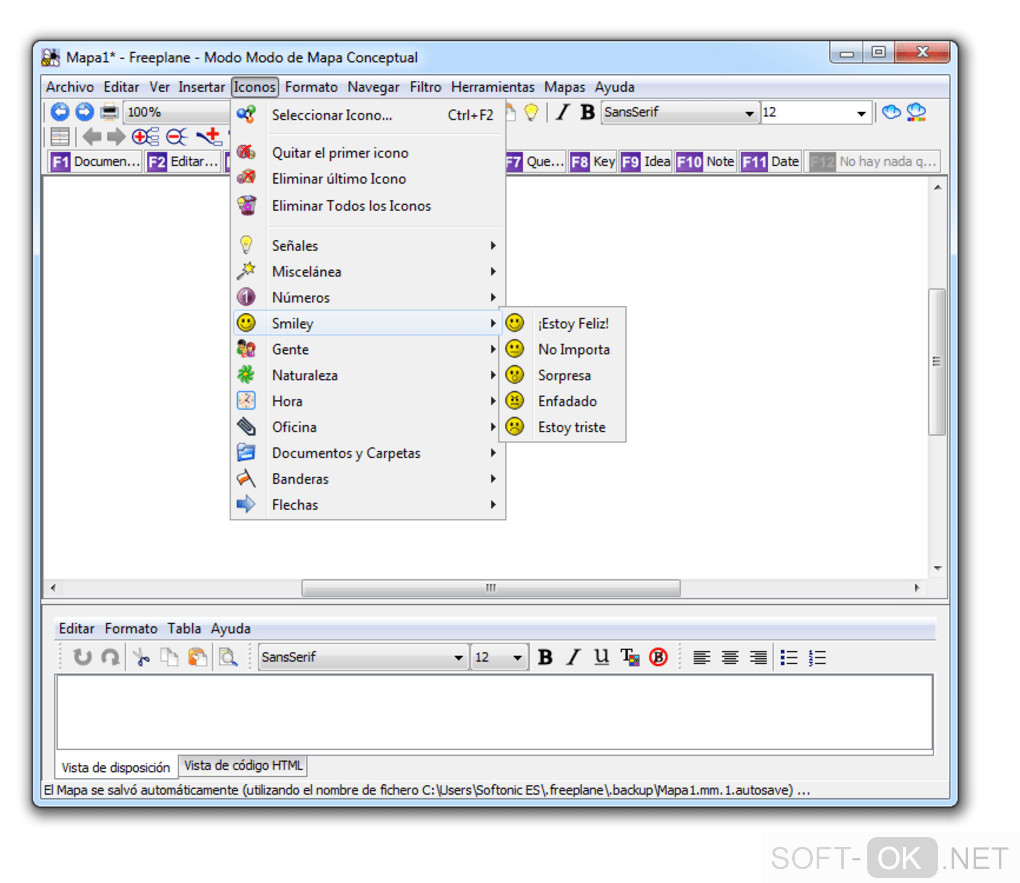Click the cut scissors icon in note editor
This screenshot has width=1020, height=883.
click(x=141, y=657)
